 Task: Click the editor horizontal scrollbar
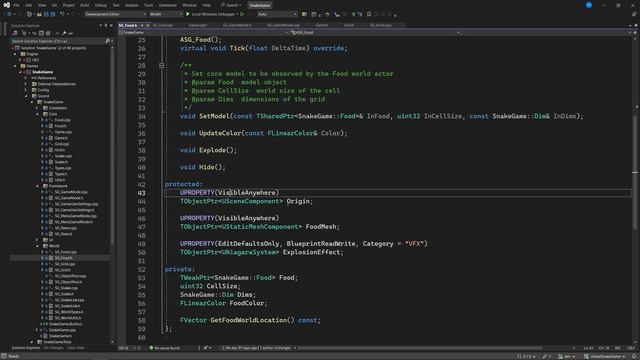tap(420, 348)
